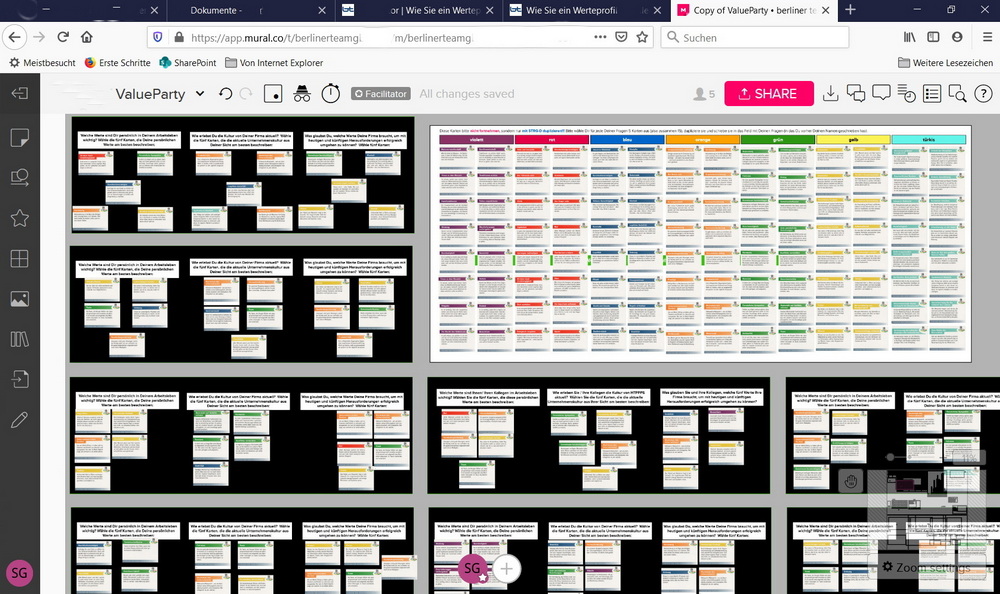1000x594 pixels.
Task: Toggle private mode incognito icon
Action: 301,94
